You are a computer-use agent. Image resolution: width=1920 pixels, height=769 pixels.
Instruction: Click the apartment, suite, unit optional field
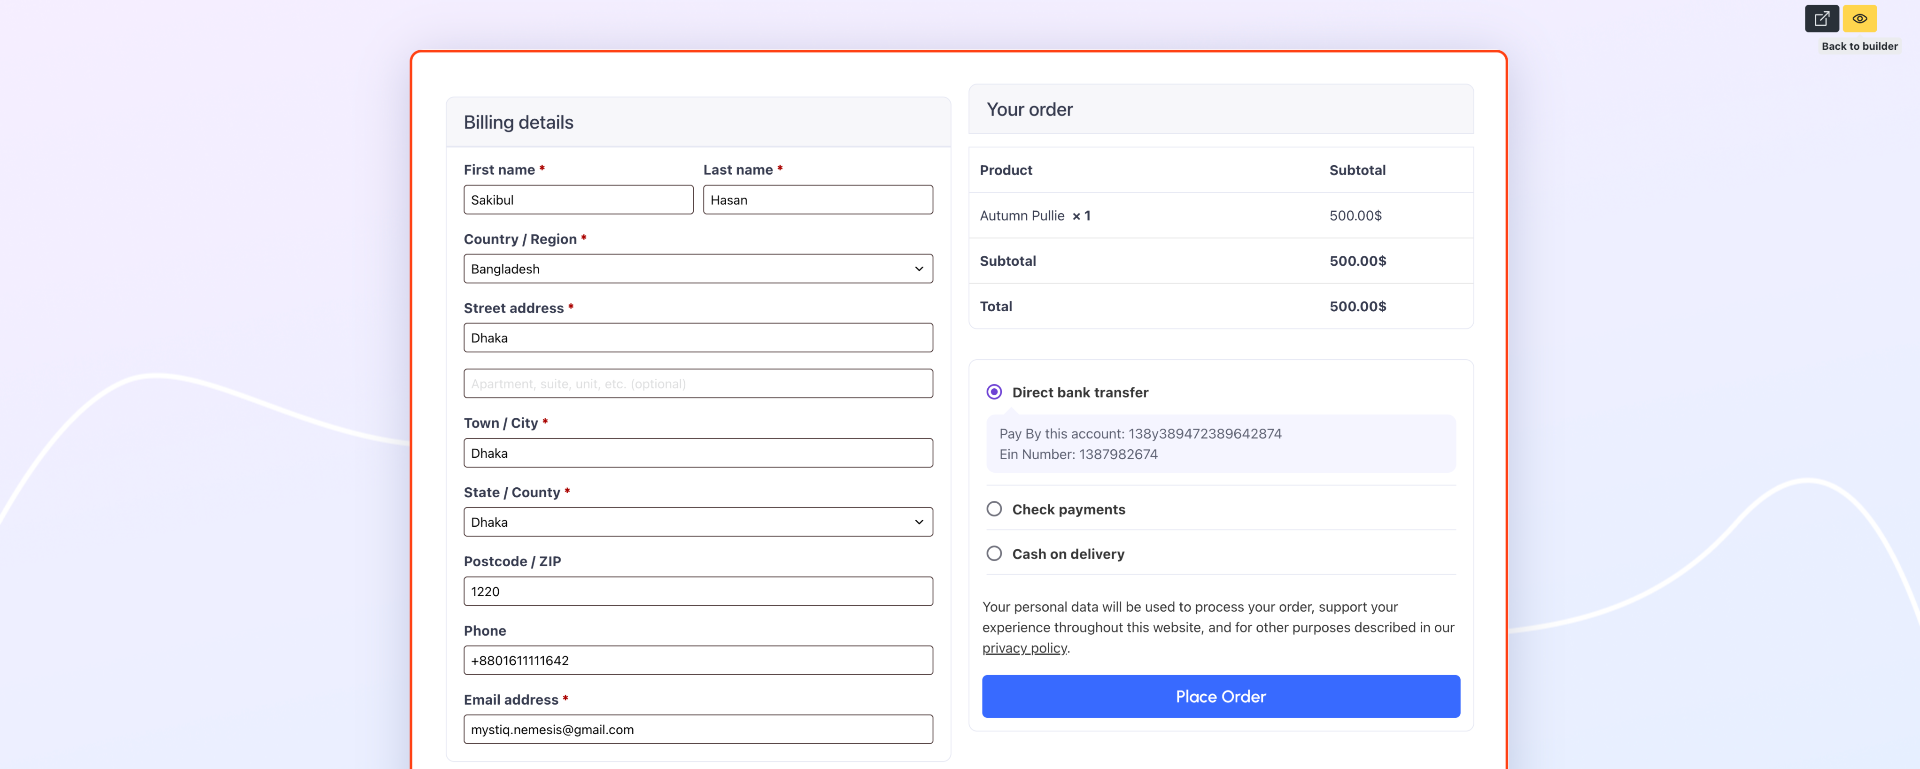pyautogui.click(x=697, y=384)
